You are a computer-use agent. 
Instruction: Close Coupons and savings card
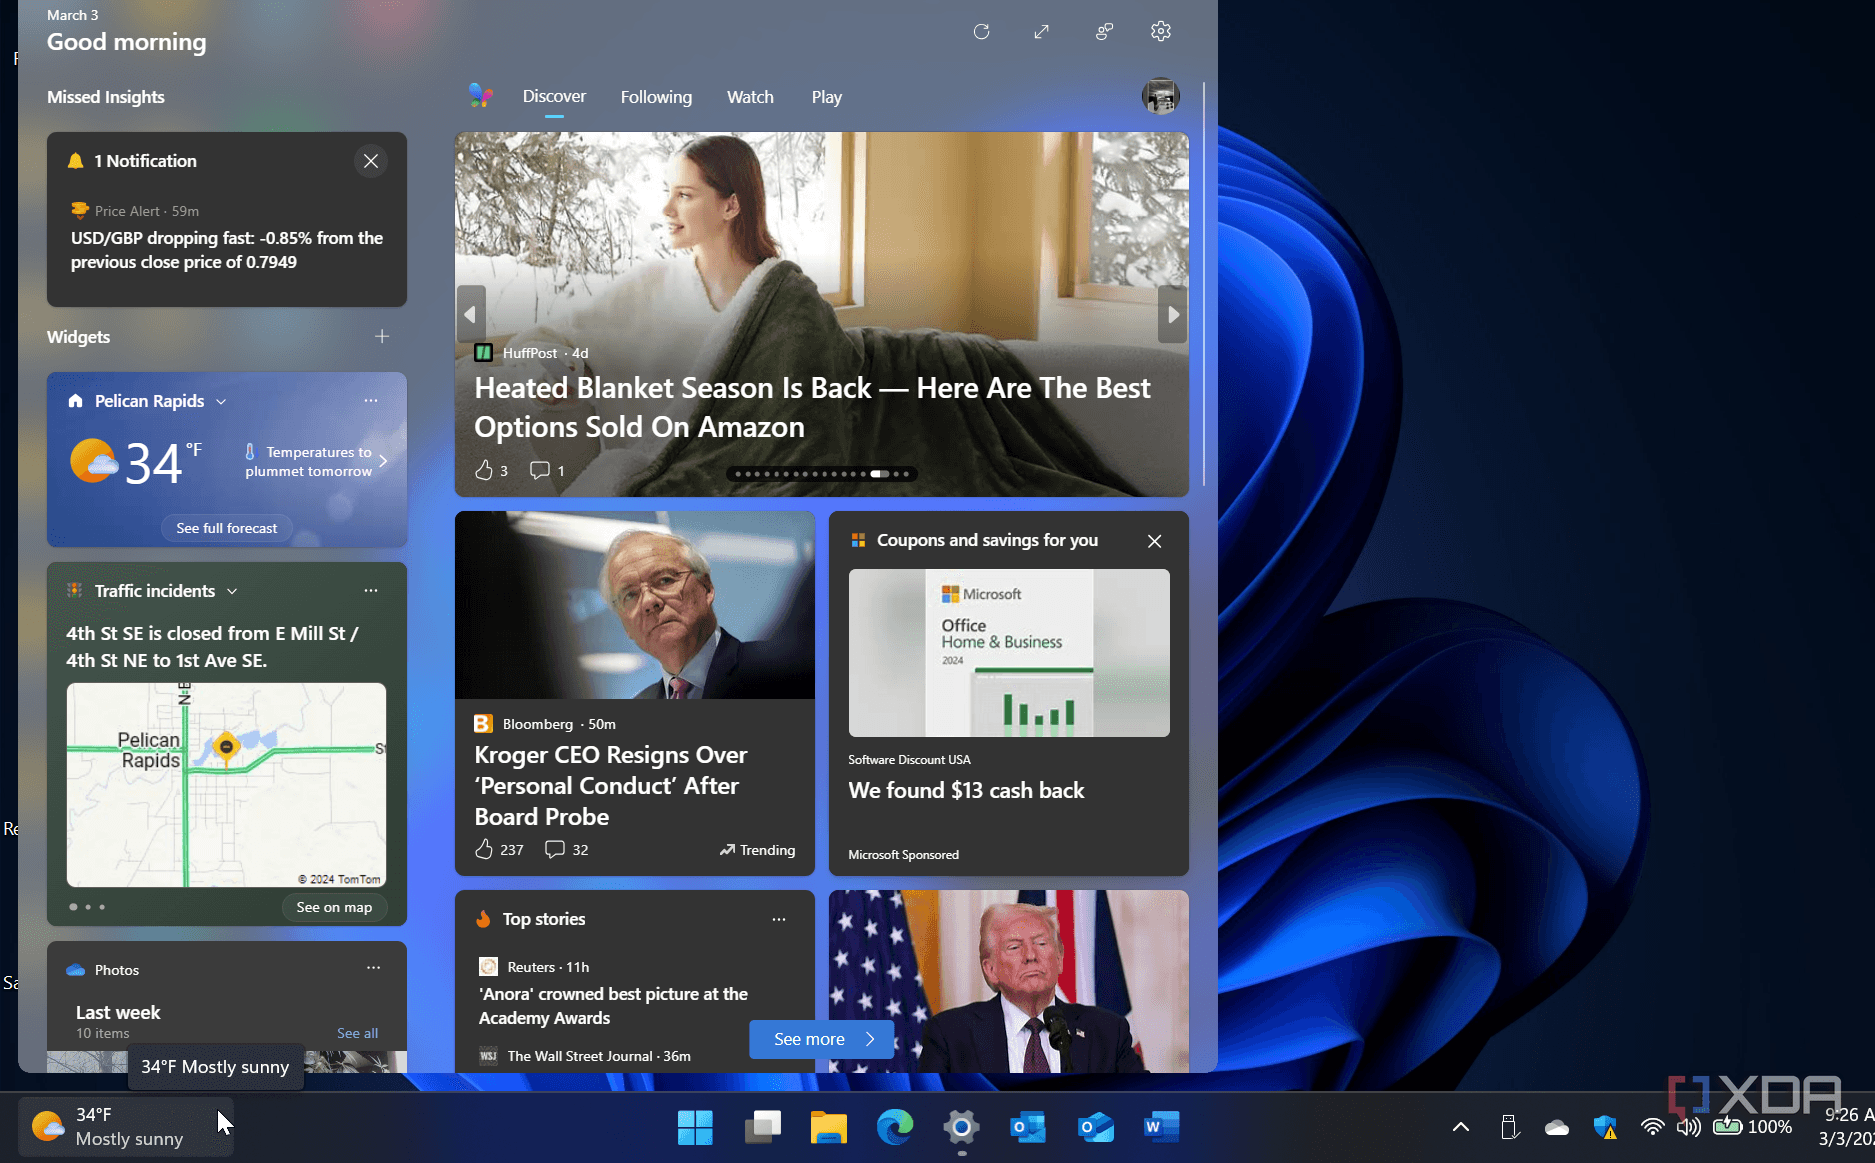point(1154,541)
